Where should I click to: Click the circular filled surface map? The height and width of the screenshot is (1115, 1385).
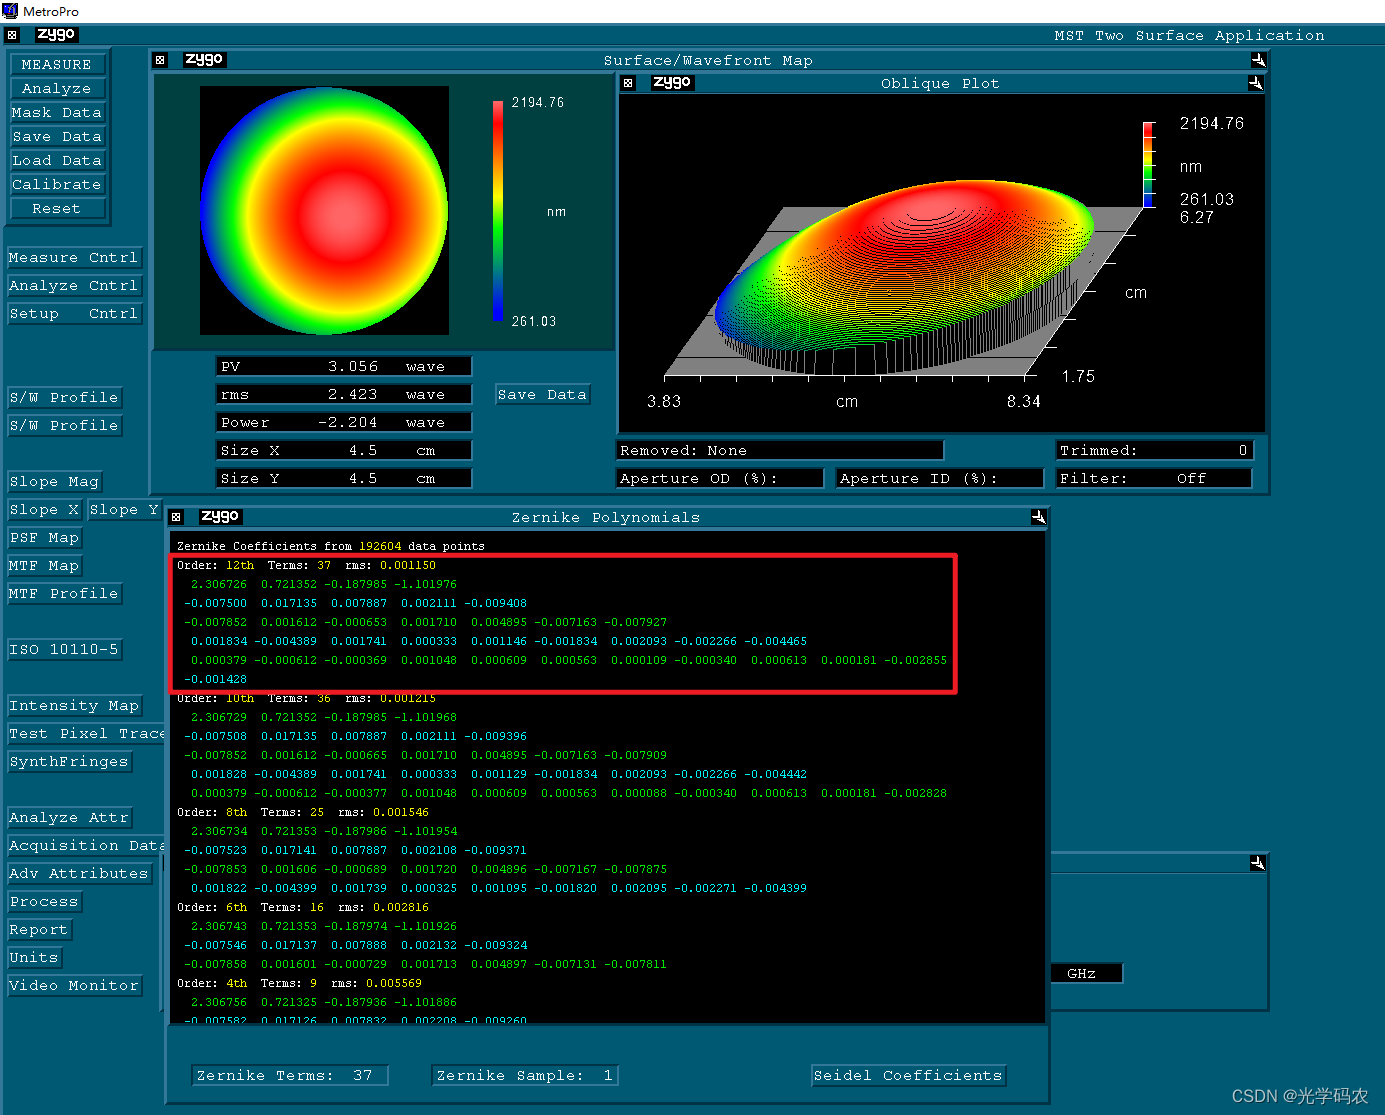324,211
